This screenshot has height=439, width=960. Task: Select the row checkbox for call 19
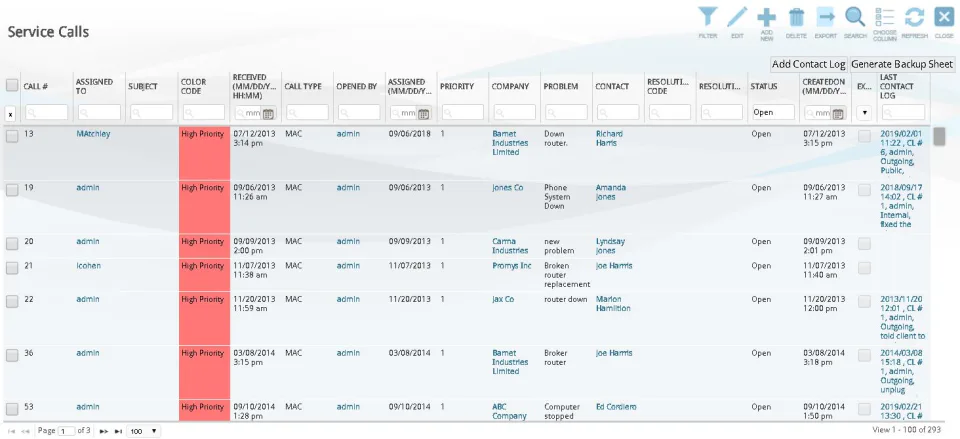(12, 190)
